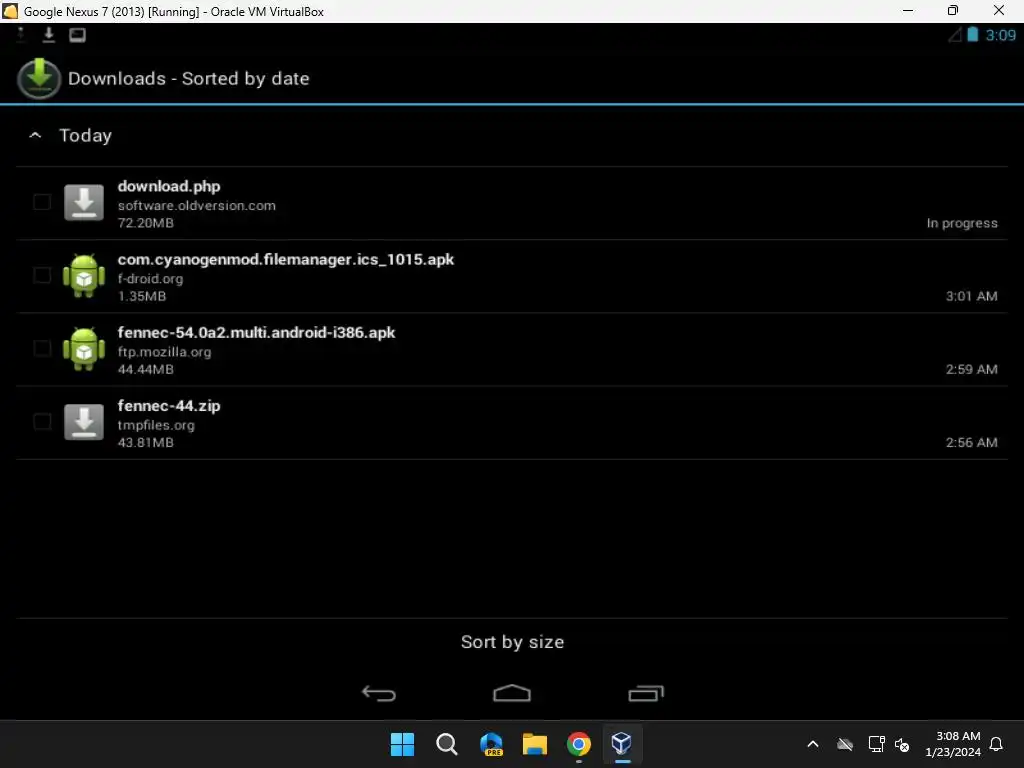Click the VirtualBox window title bar icon
Screen dimensions: 1024x768
[10, 11]
